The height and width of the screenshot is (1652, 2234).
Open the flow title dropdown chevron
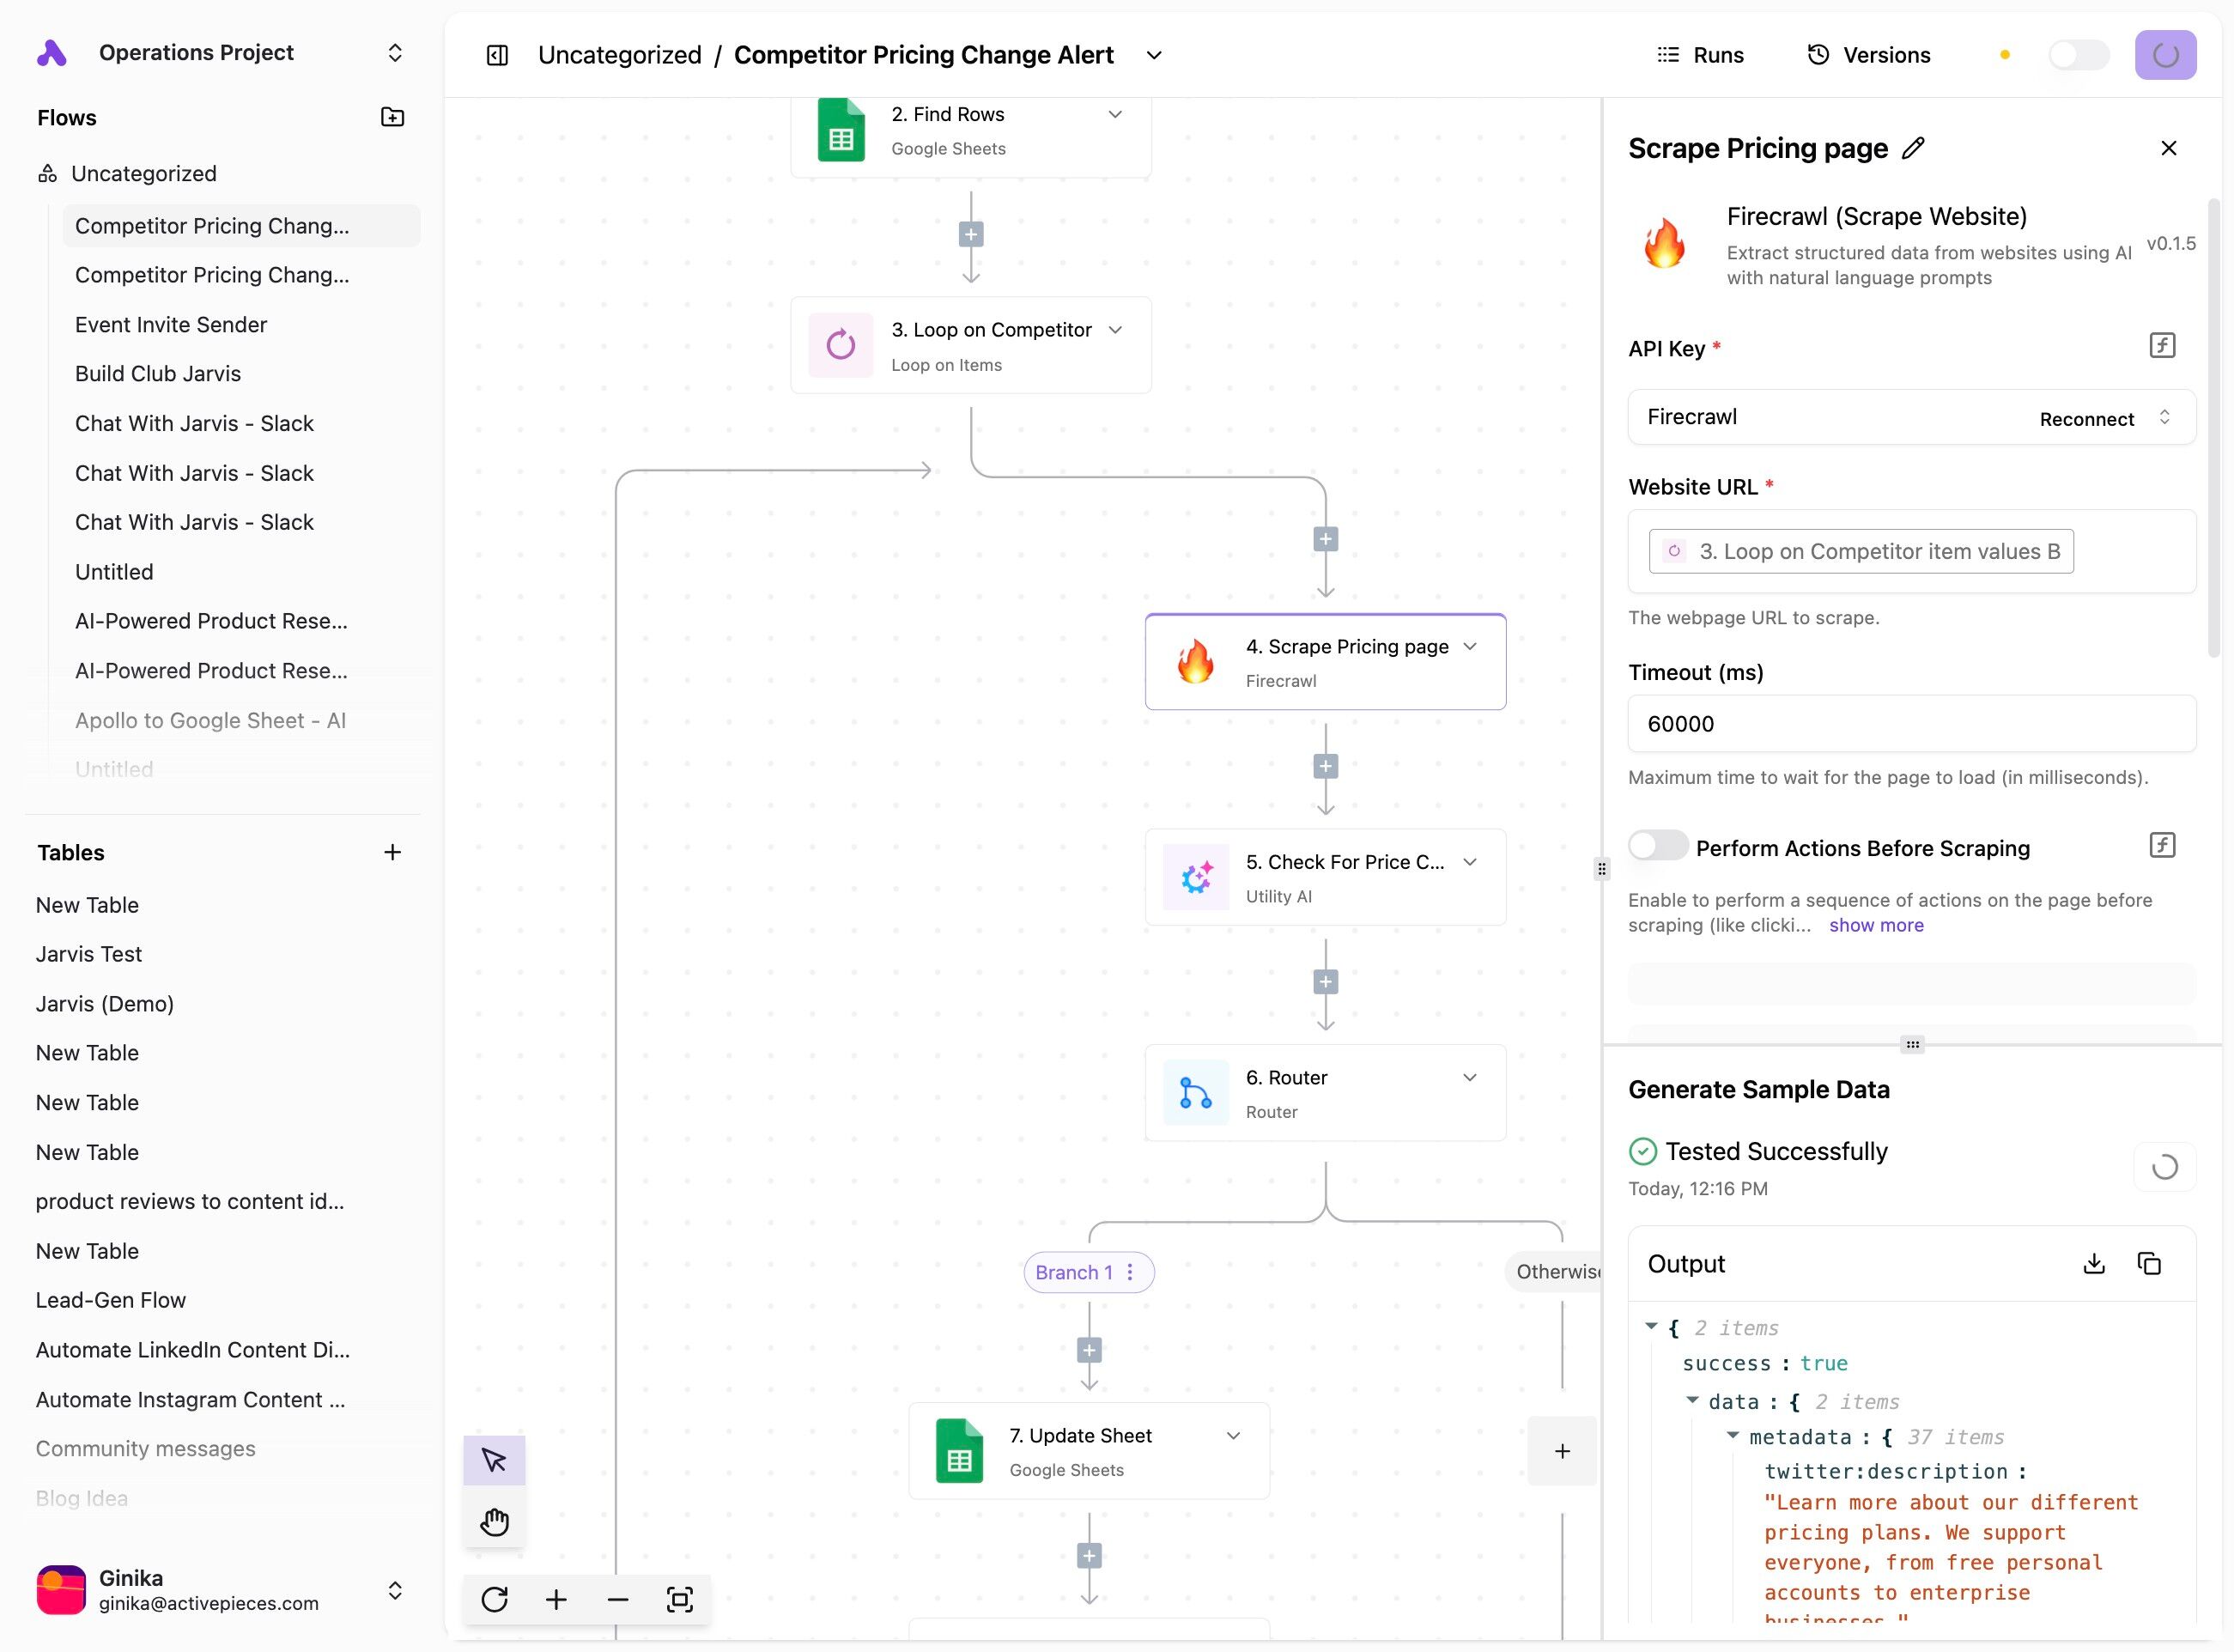pyautogui.click(x=1154, y=55)
